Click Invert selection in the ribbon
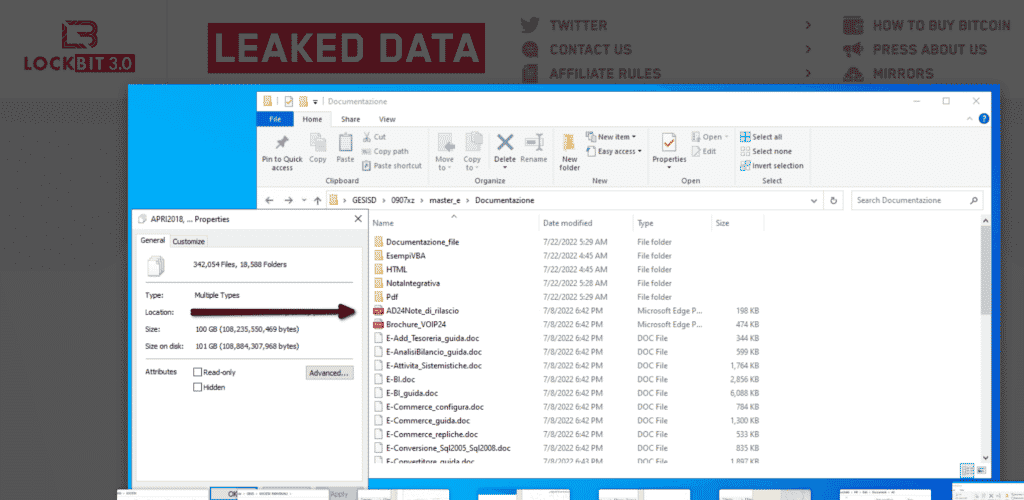 click(x=772, y=166)
